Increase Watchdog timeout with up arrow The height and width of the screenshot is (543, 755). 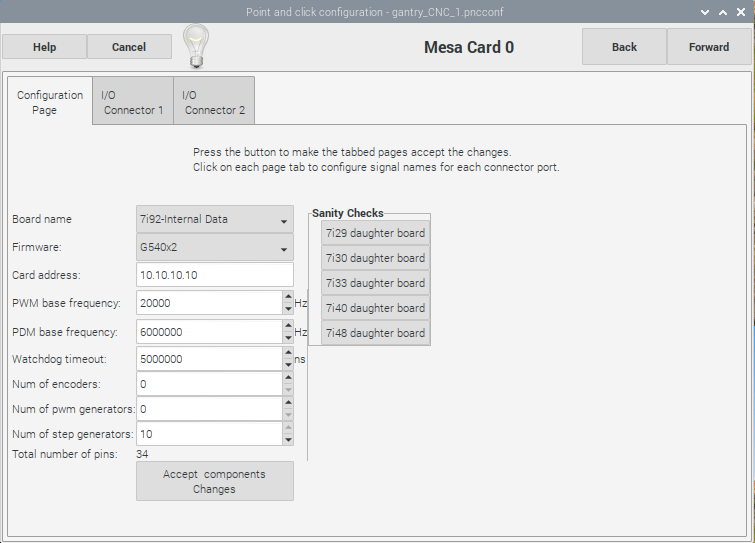[288, 353]
